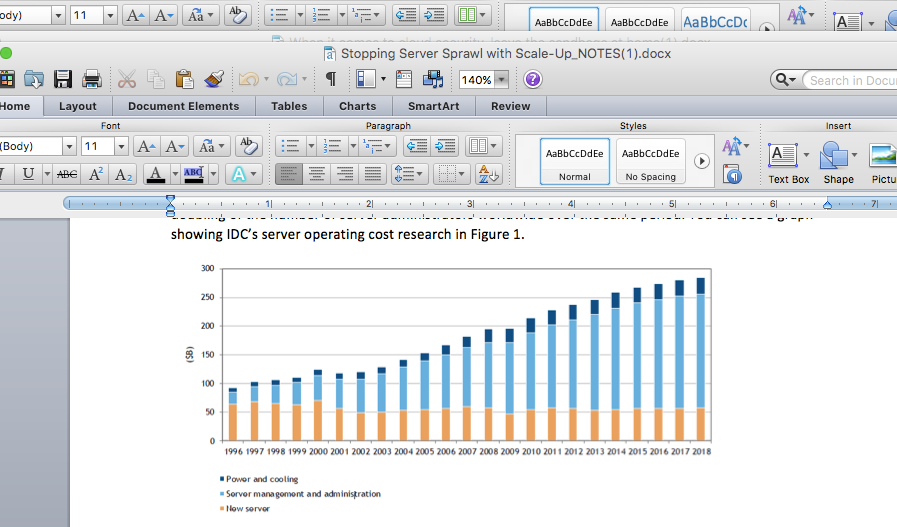Apply the No Spacing style
The height and width of the screenshot is (527, 897).
[652, 162]
